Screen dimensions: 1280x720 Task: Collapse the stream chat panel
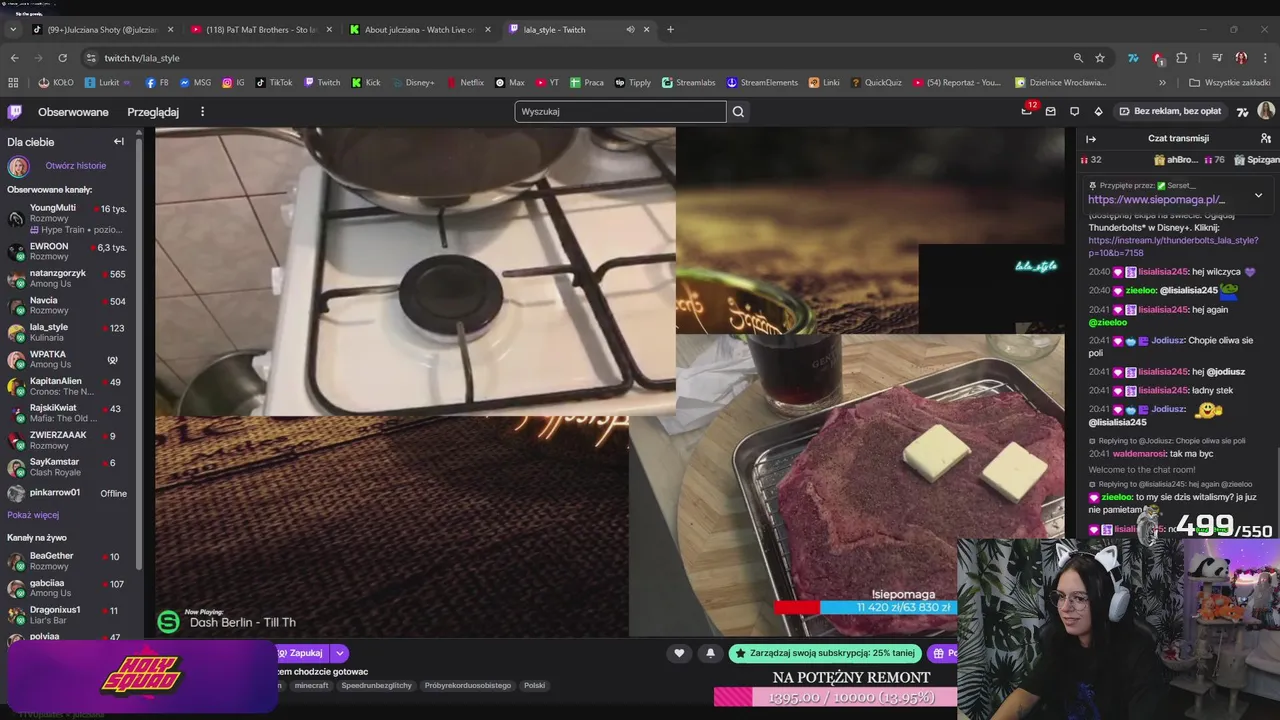pyautogui.click(x=1091, y=139)
